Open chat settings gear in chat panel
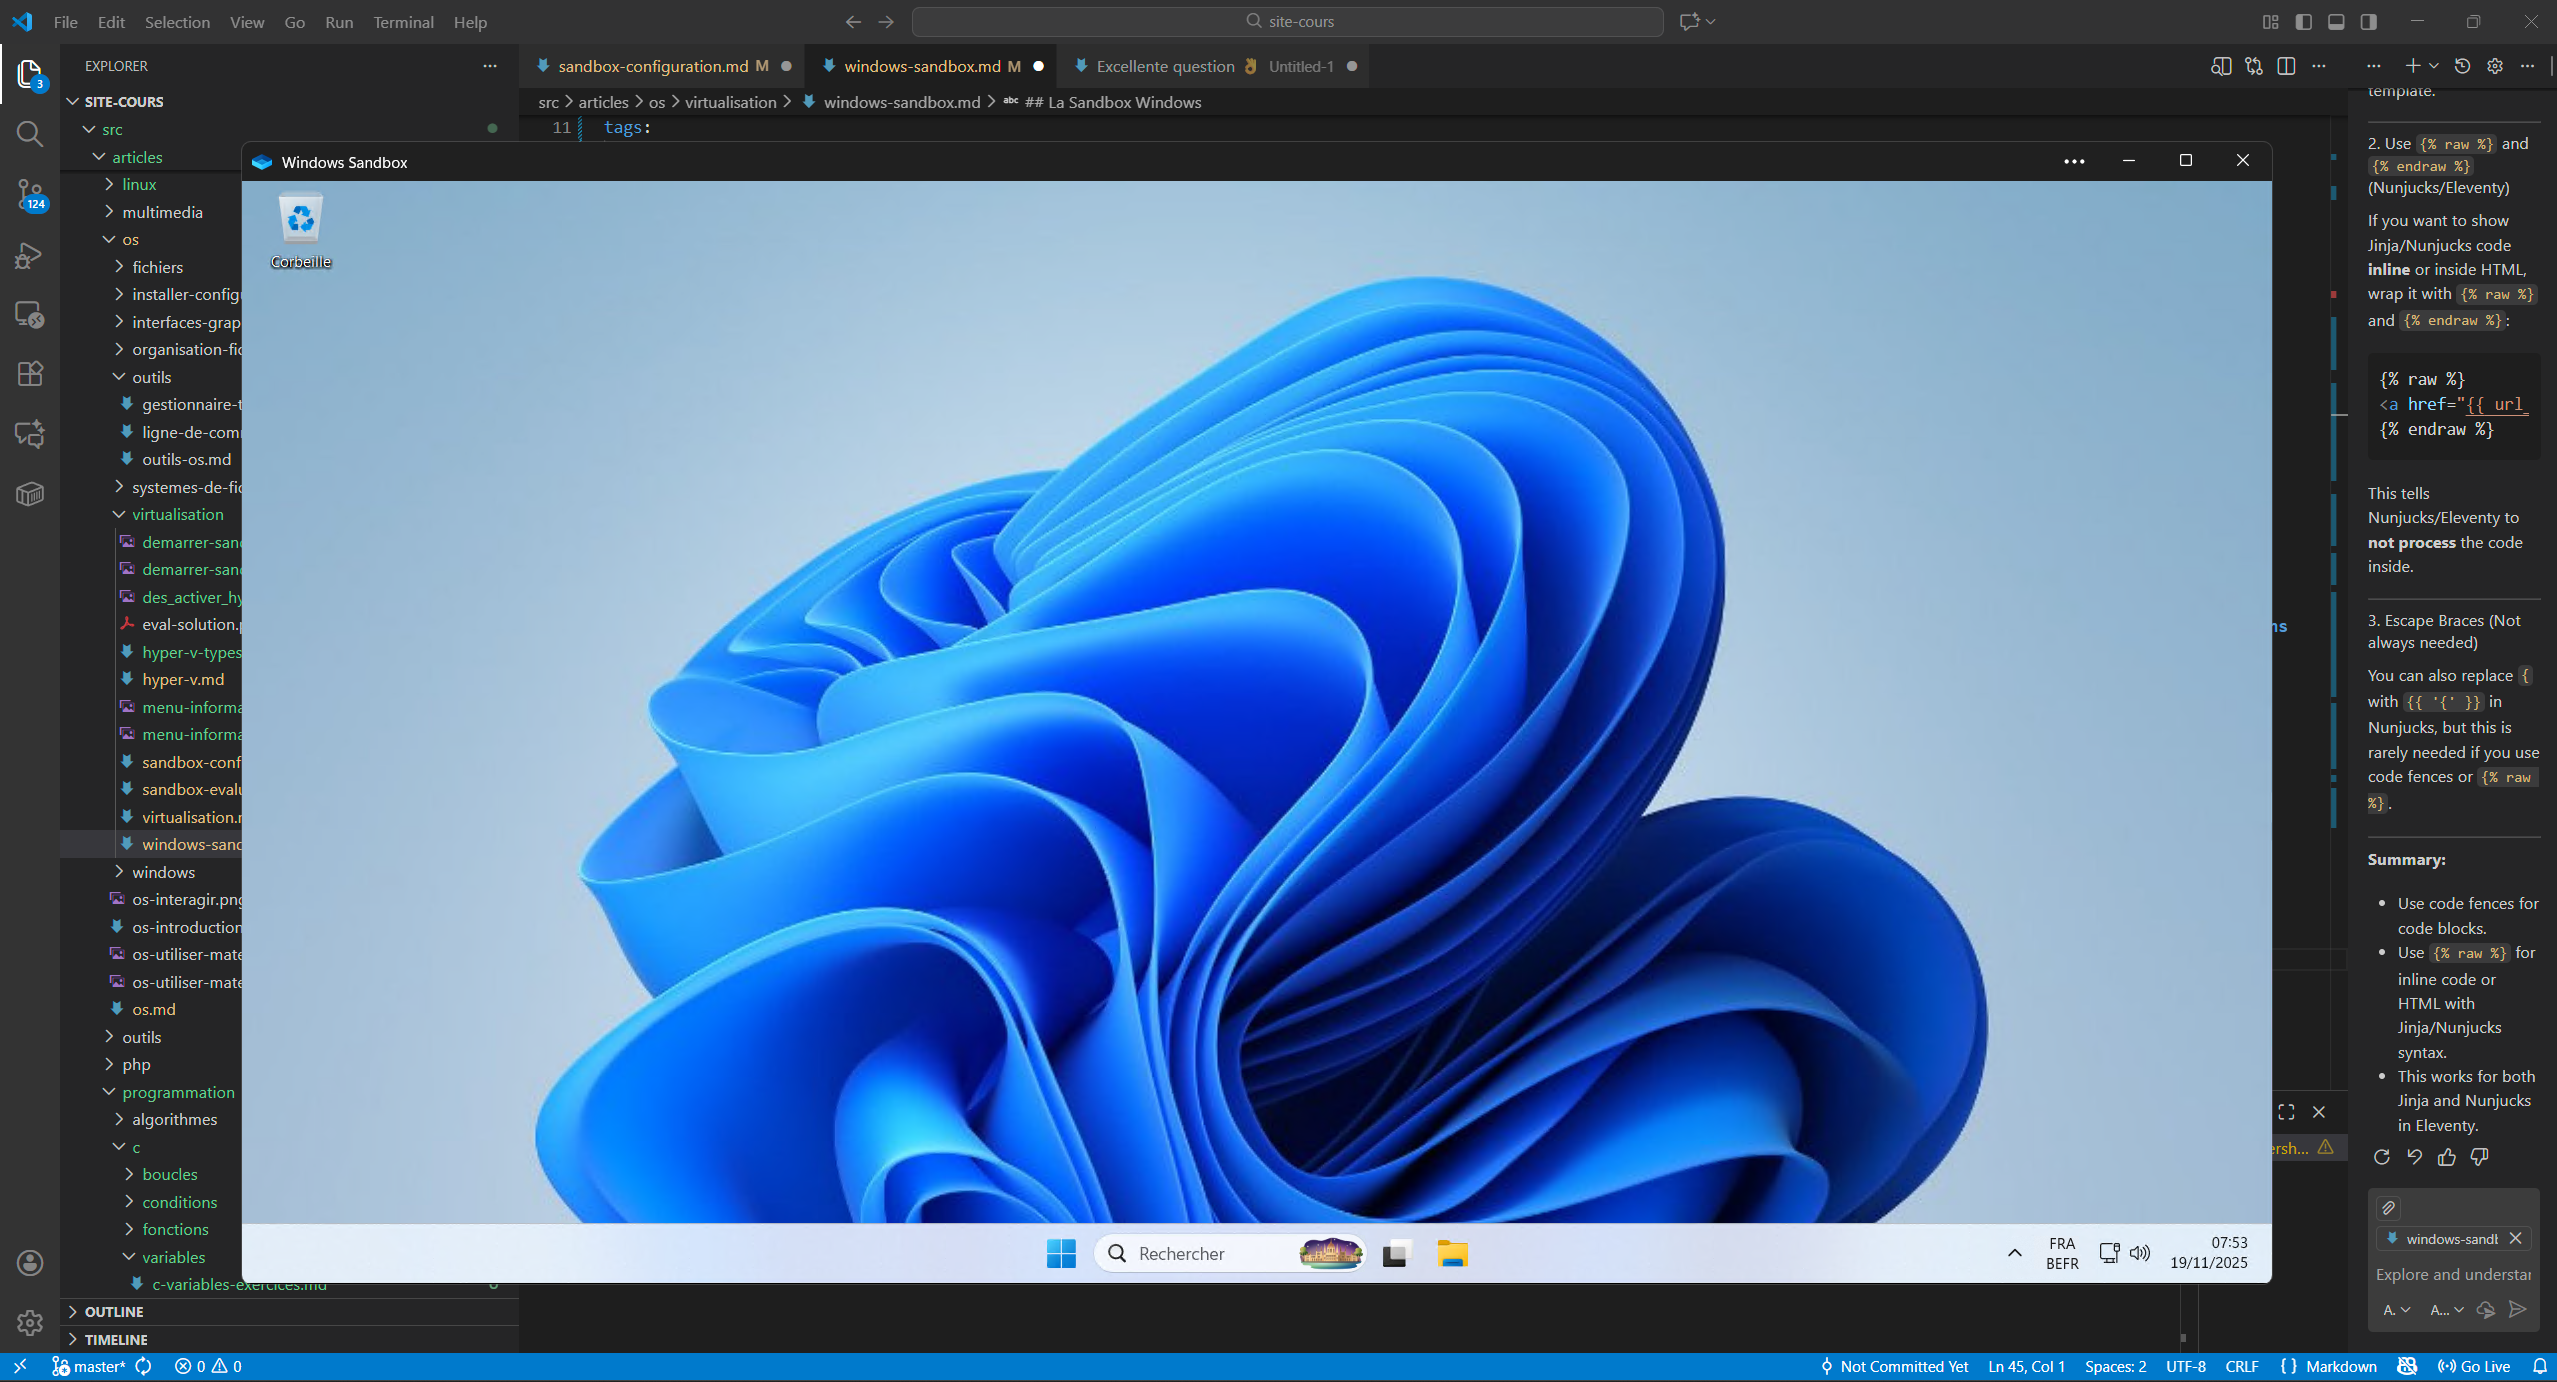Viewport: 2557px width, 1382px height. point(2495,66)
